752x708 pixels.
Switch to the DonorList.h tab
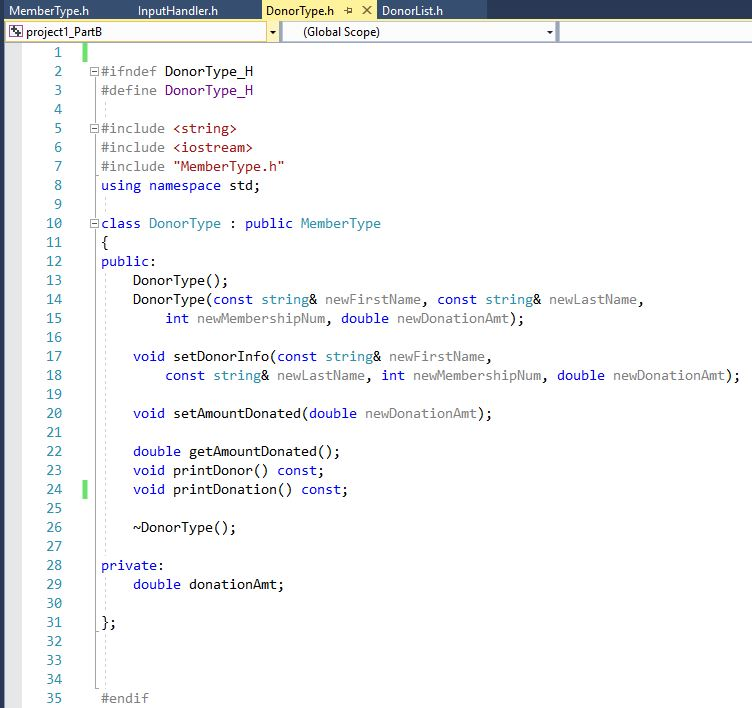point(412,11)
